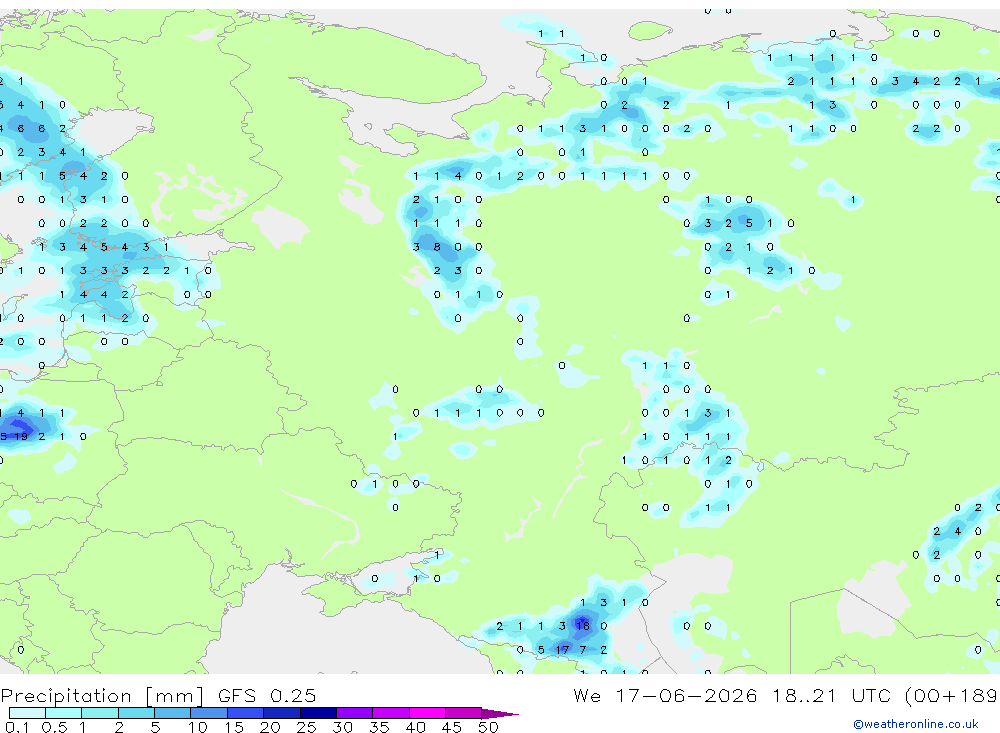Click the above-50 mm legend arrow tip
This screenshot has height=733, width=1000.
tap(501, 714)
